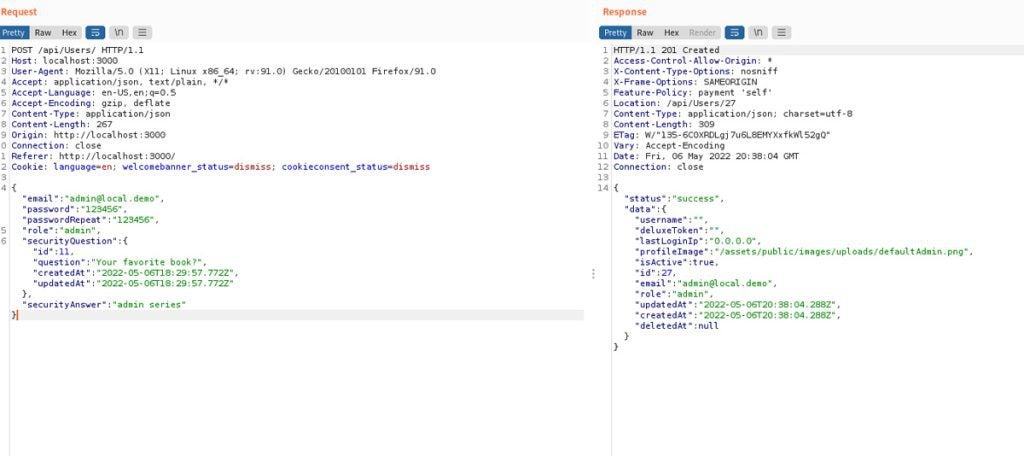Select the Pretty tab in Request pane
This screenshot has width=1024, height=456.
point(15,33)
